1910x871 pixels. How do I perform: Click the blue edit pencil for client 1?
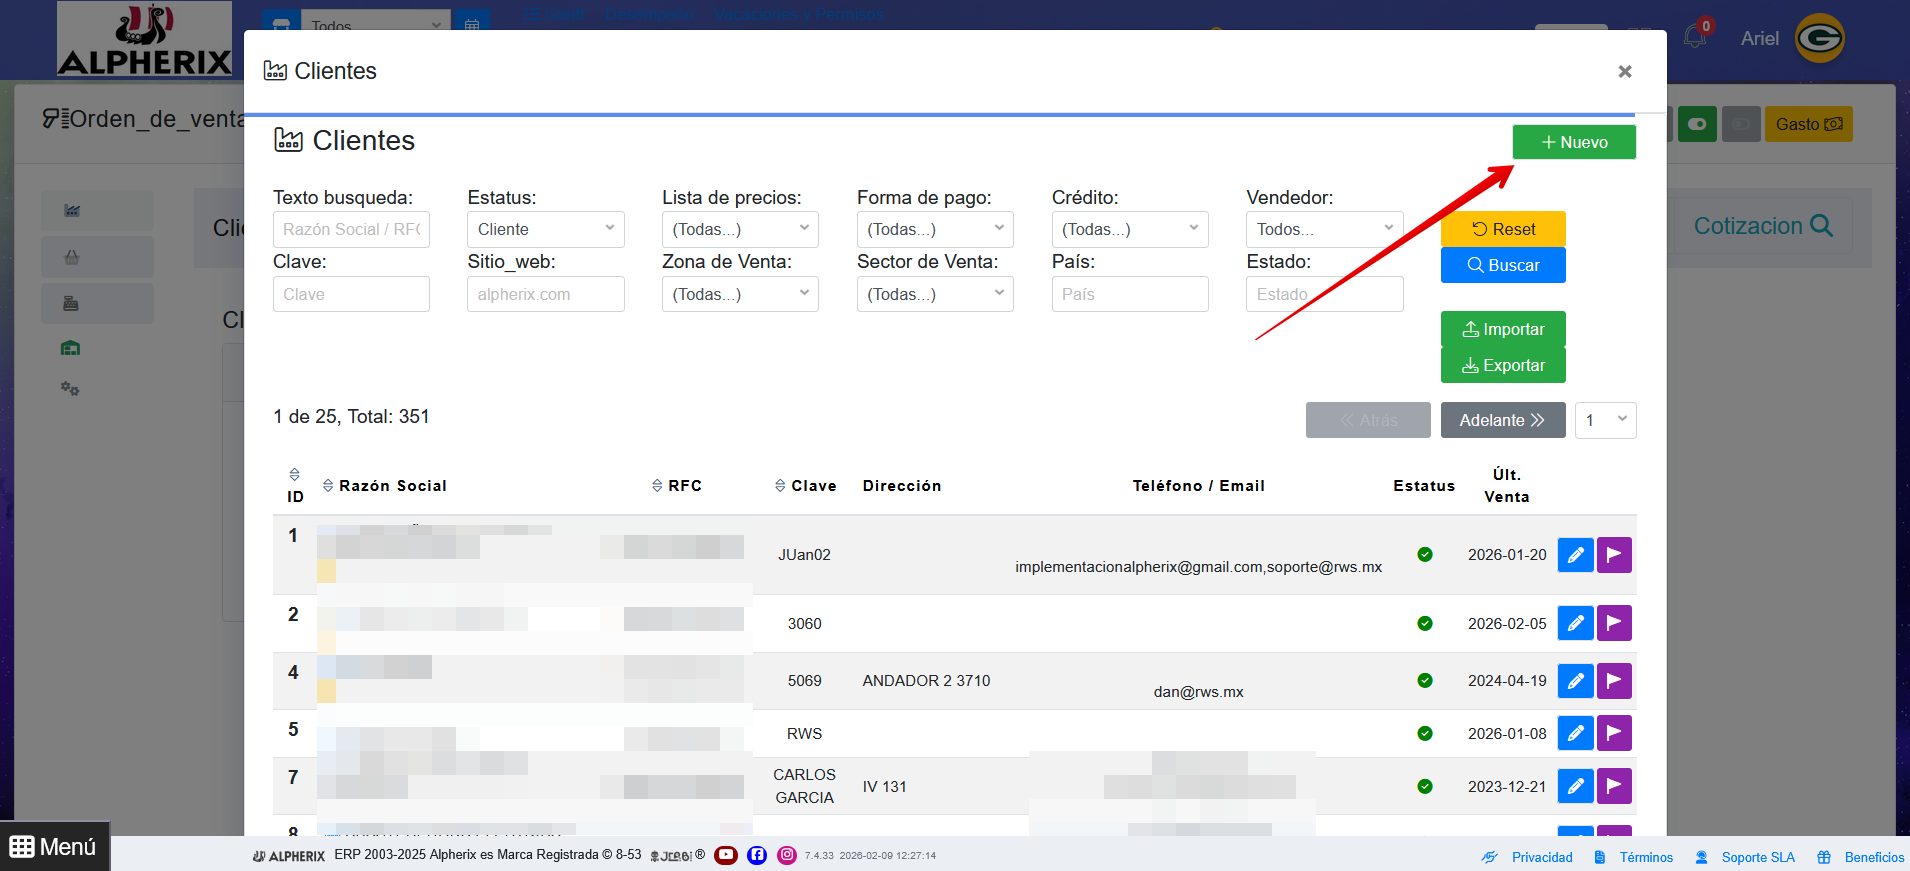(1575, 555)
